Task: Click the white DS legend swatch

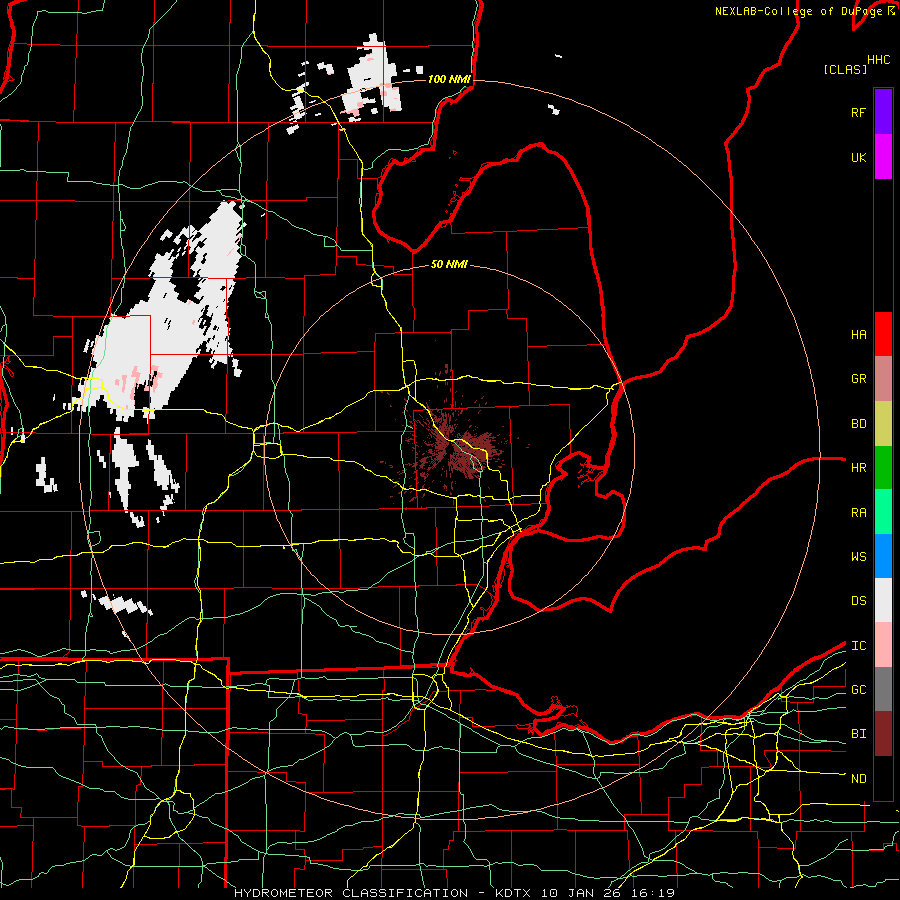Action: pyautogui.click(x=883, y=600)
